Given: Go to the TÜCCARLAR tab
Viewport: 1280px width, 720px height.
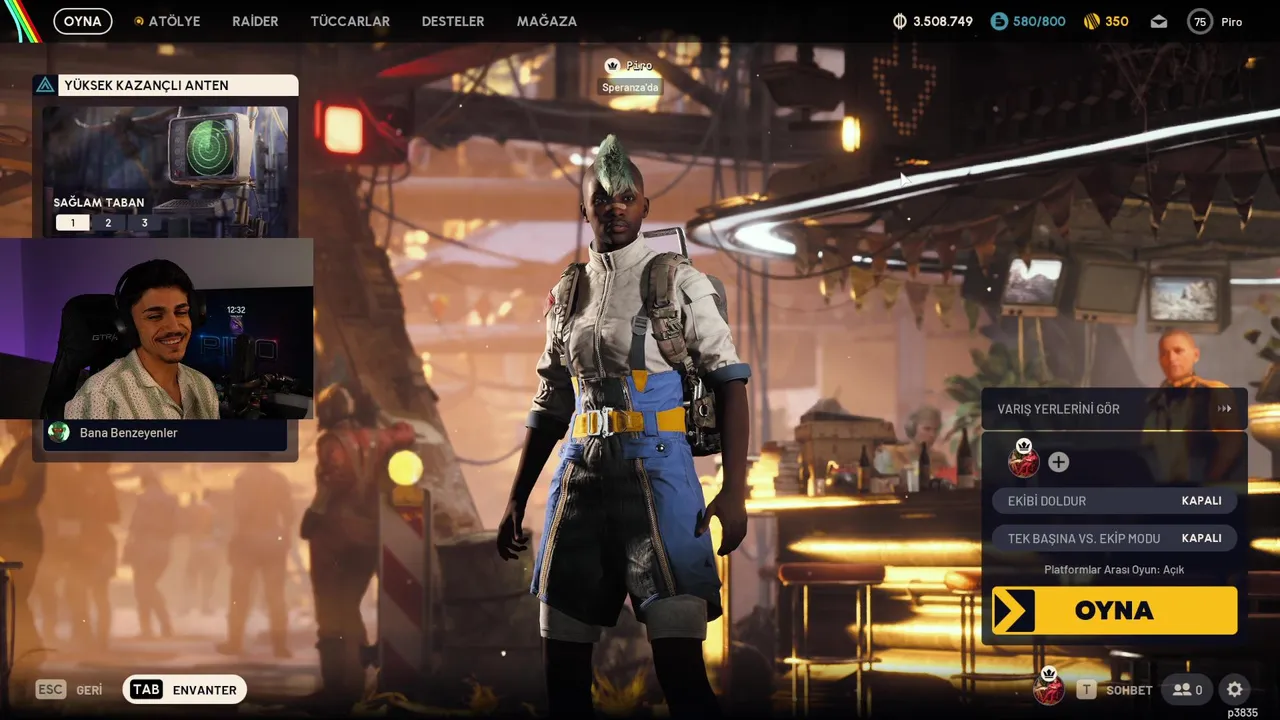Looking at the screenshot, I should pyautogui.click(x=350, y=21).
